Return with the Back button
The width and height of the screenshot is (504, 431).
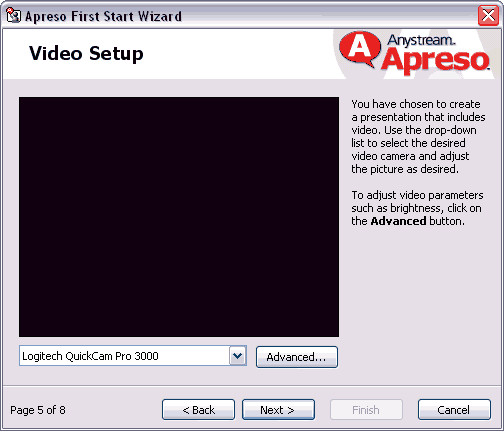pyautogui.click(x=198, y=410)
